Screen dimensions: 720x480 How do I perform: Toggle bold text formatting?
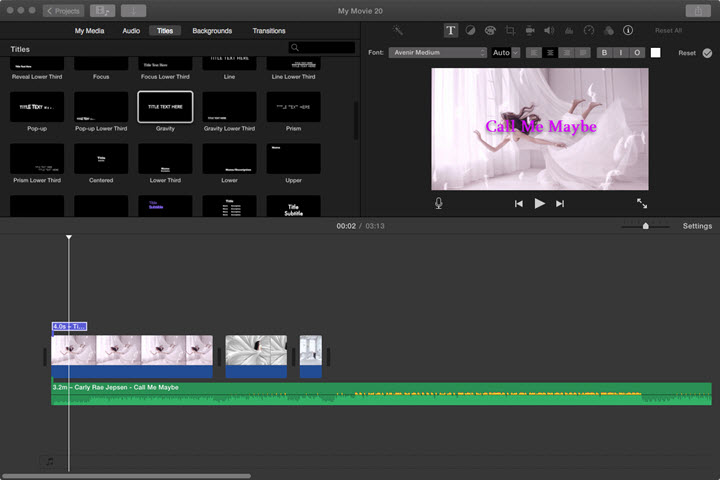pos(604,53)
